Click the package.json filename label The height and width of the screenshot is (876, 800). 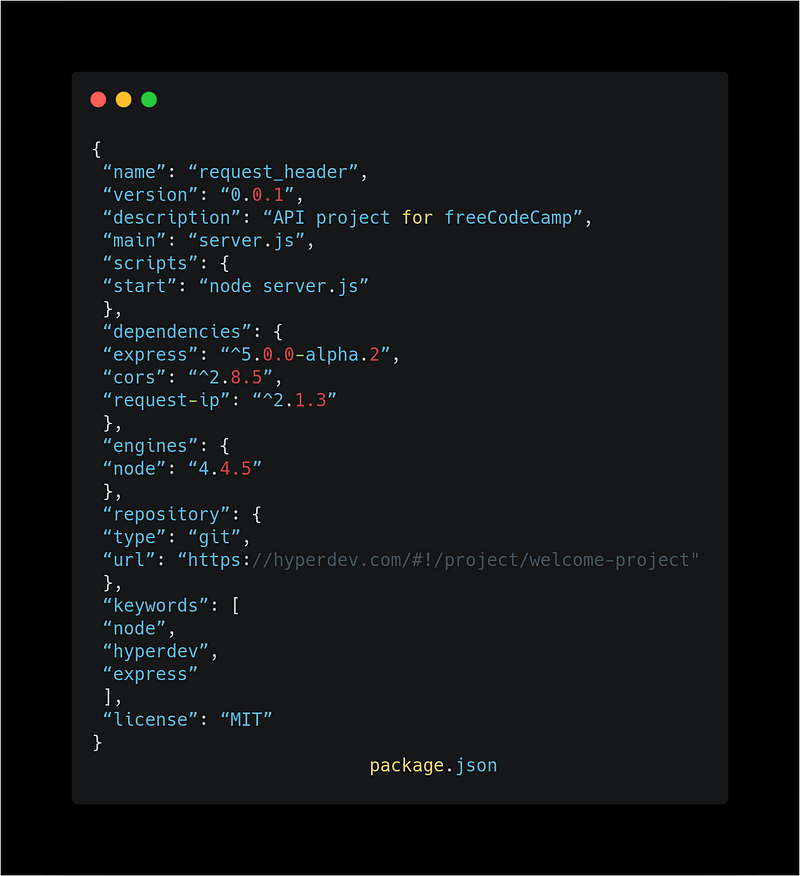[x=433, y=765]
